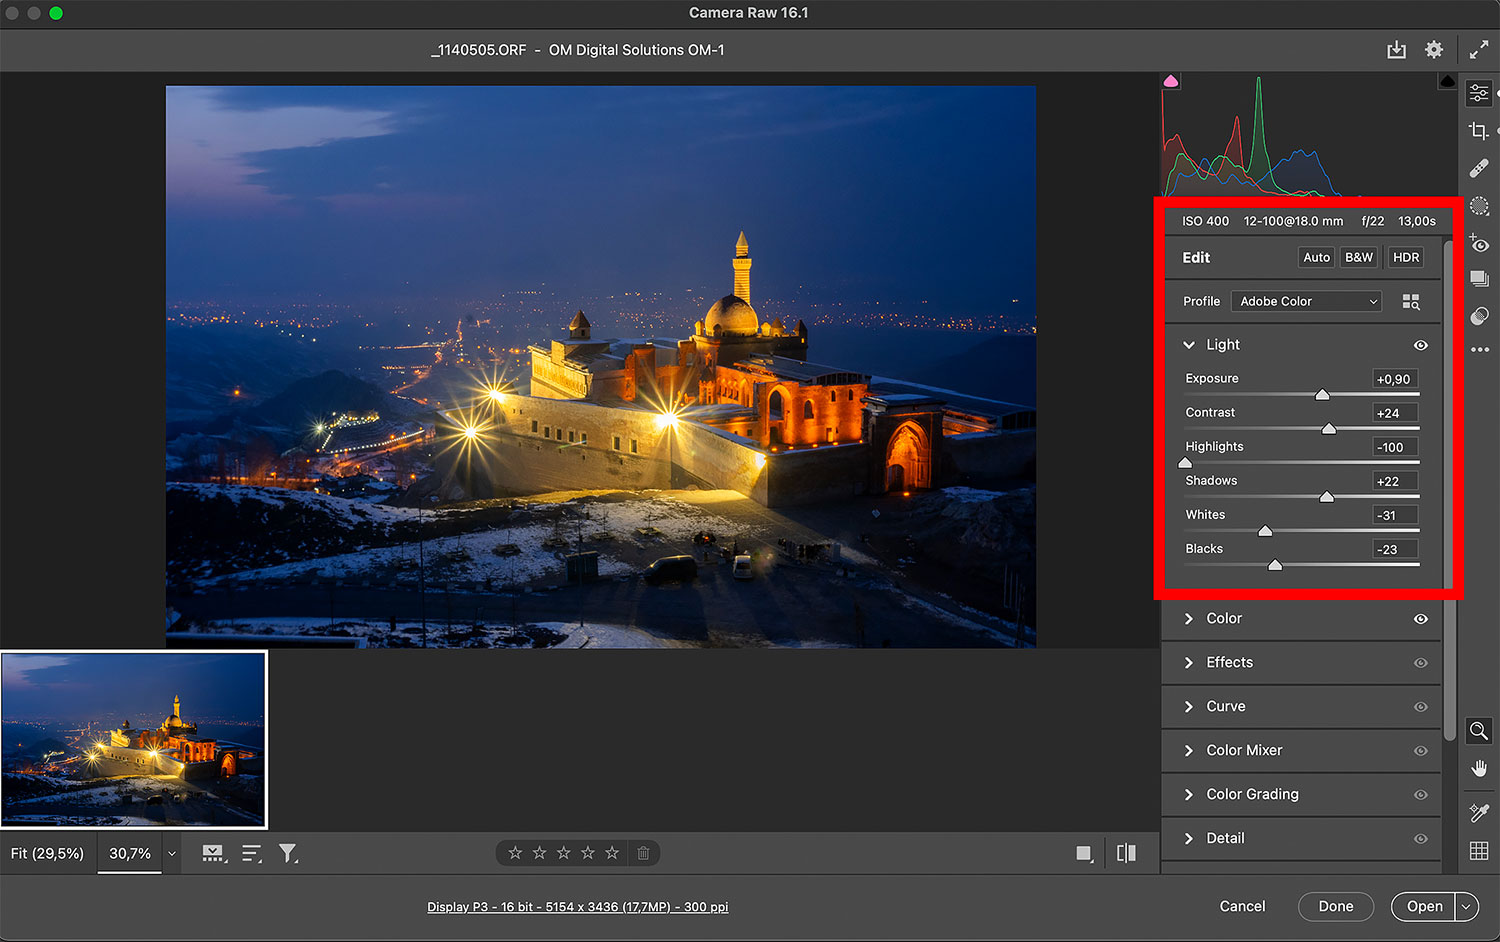Toggle Light panel visibility eye
Image resolution: width=1500 pixels, height=942 pixels.
(x=1420, y=345)
